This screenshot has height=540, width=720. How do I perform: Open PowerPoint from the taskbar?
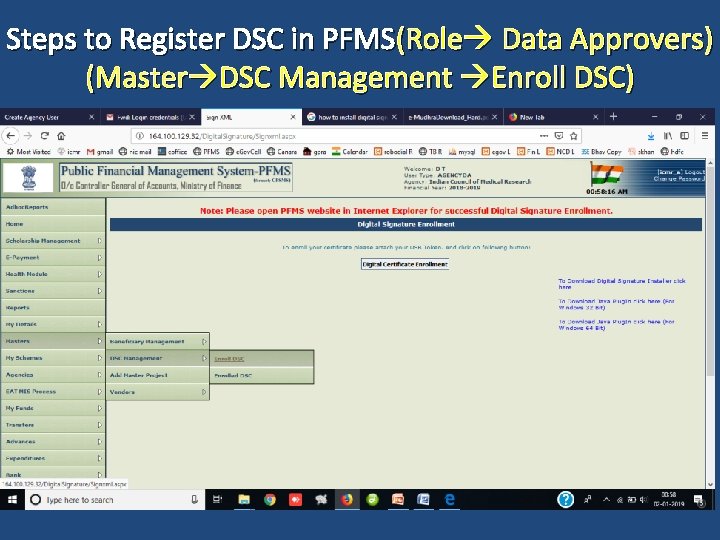point(398,500)
